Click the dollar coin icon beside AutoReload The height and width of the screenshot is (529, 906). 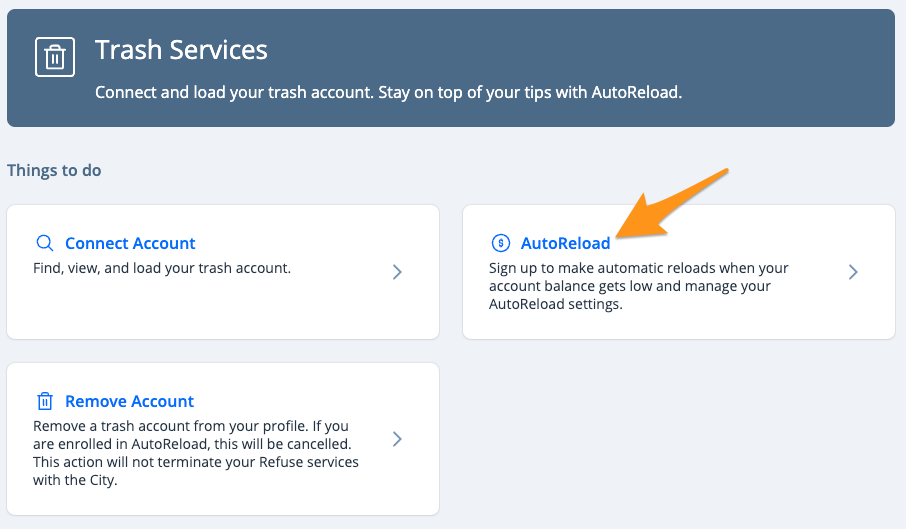point(500,243)
